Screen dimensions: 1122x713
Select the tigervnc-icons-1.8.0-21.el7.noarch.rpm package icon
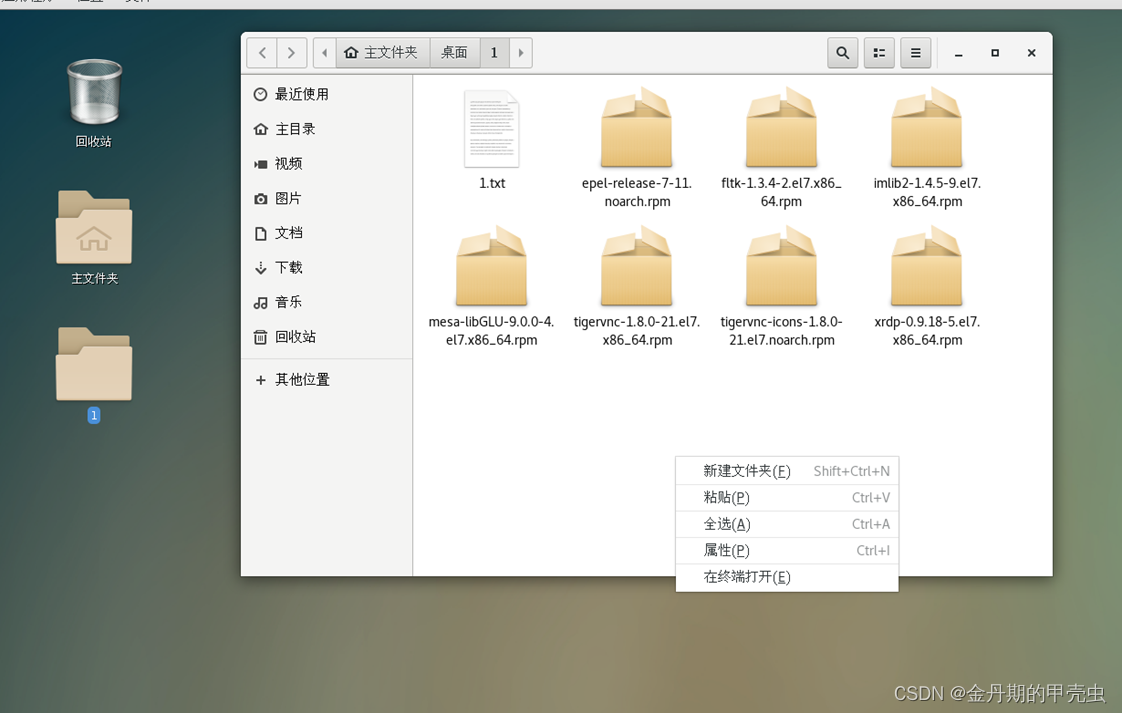pos(781,266)
